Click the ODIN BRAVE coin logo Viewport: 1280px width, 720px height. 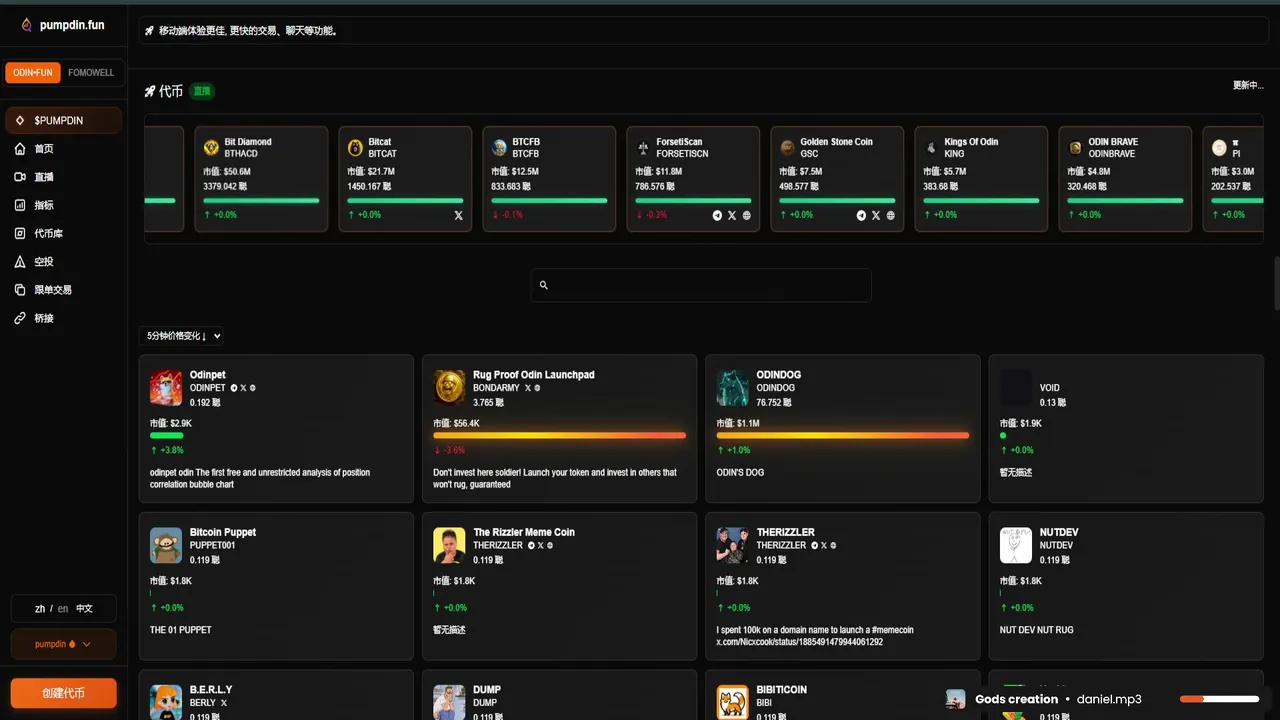click(1075, 148)
